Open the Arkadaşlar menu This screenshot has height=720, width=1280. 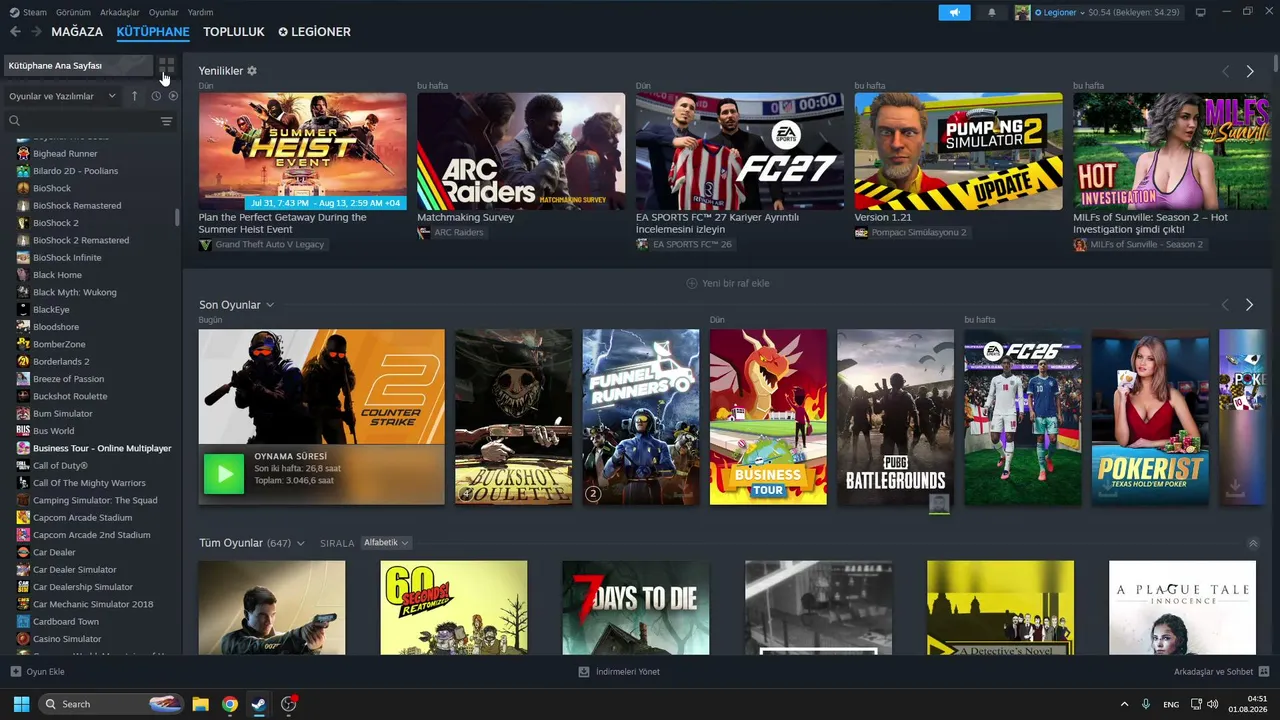tap(120, 12)
